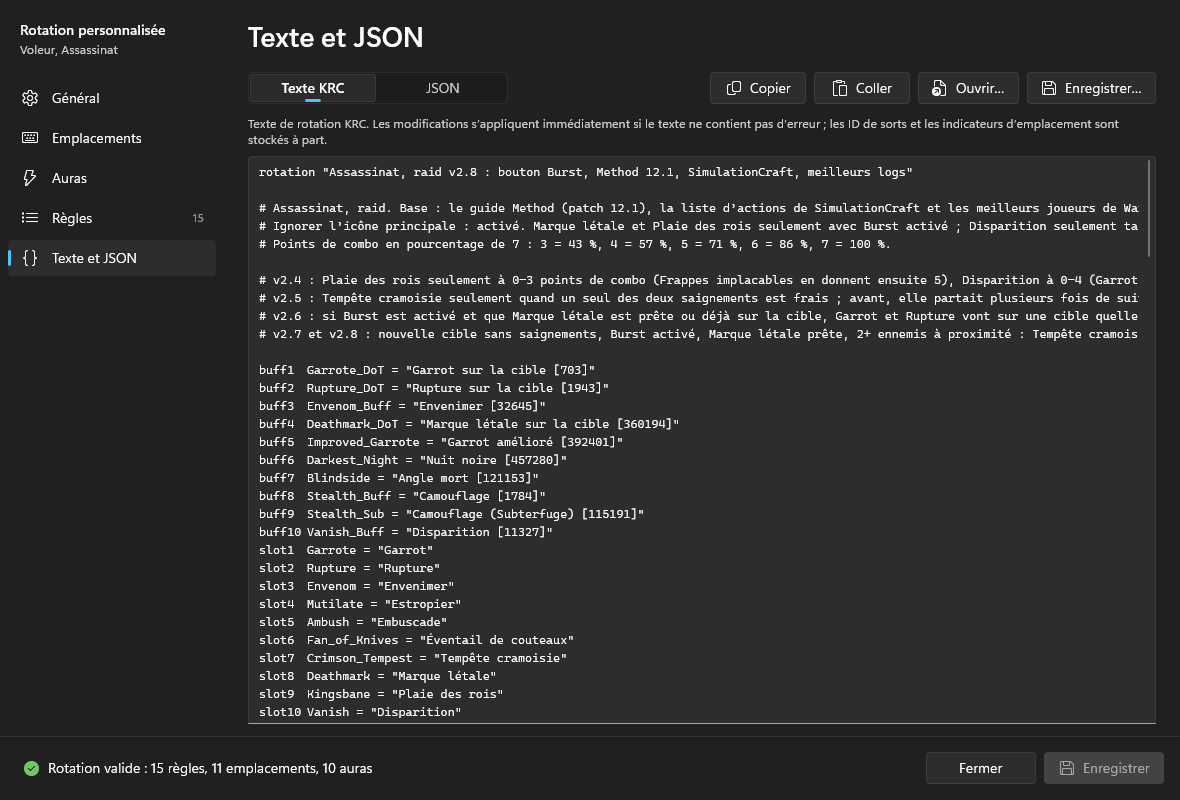Viewport: 1180px width, 800px height.
Task: Open the Règles section
Action: tap(111, 217)
